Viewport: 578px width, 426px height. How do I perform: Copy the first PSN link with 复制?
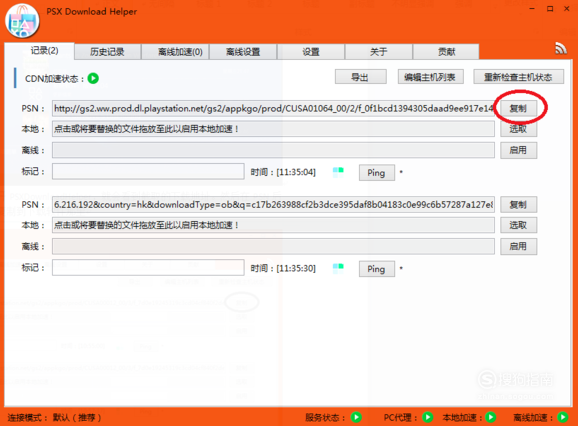(518, 108)
